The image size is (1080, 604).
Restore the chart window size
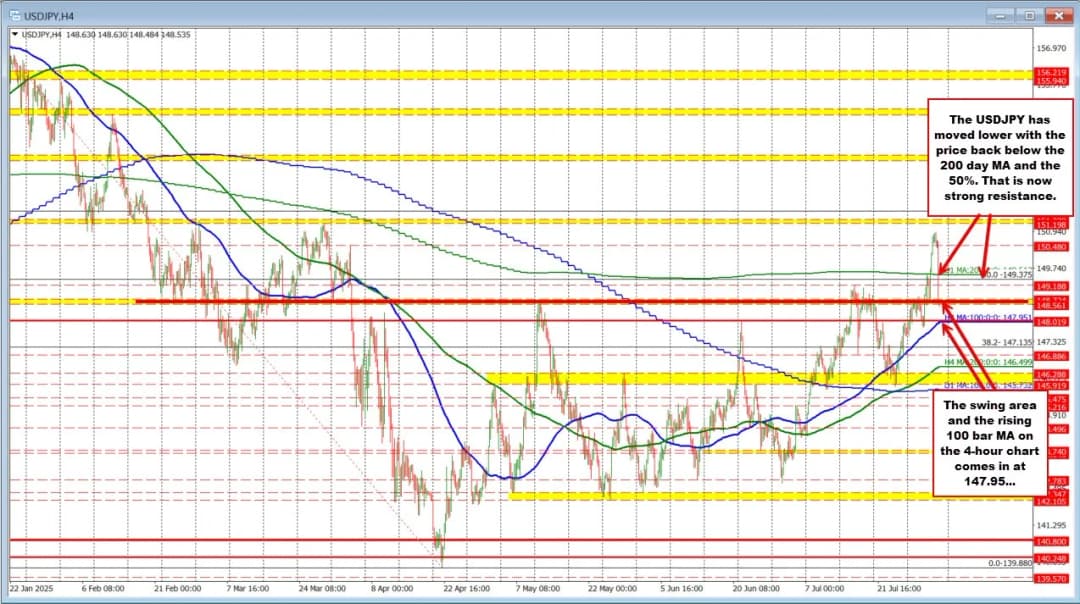(x=1027, y=15)
